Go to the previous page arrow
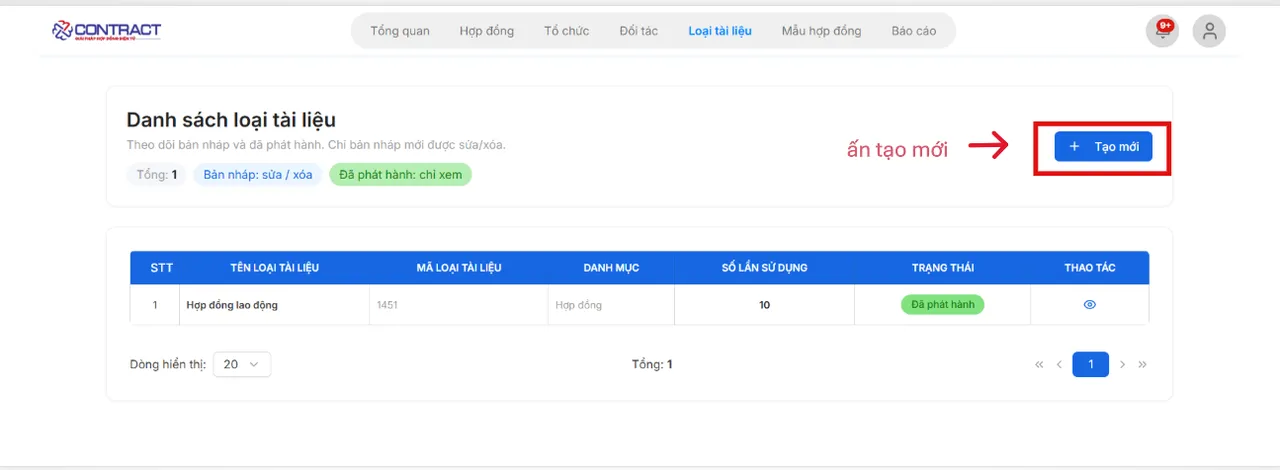 click(1059, 365)
